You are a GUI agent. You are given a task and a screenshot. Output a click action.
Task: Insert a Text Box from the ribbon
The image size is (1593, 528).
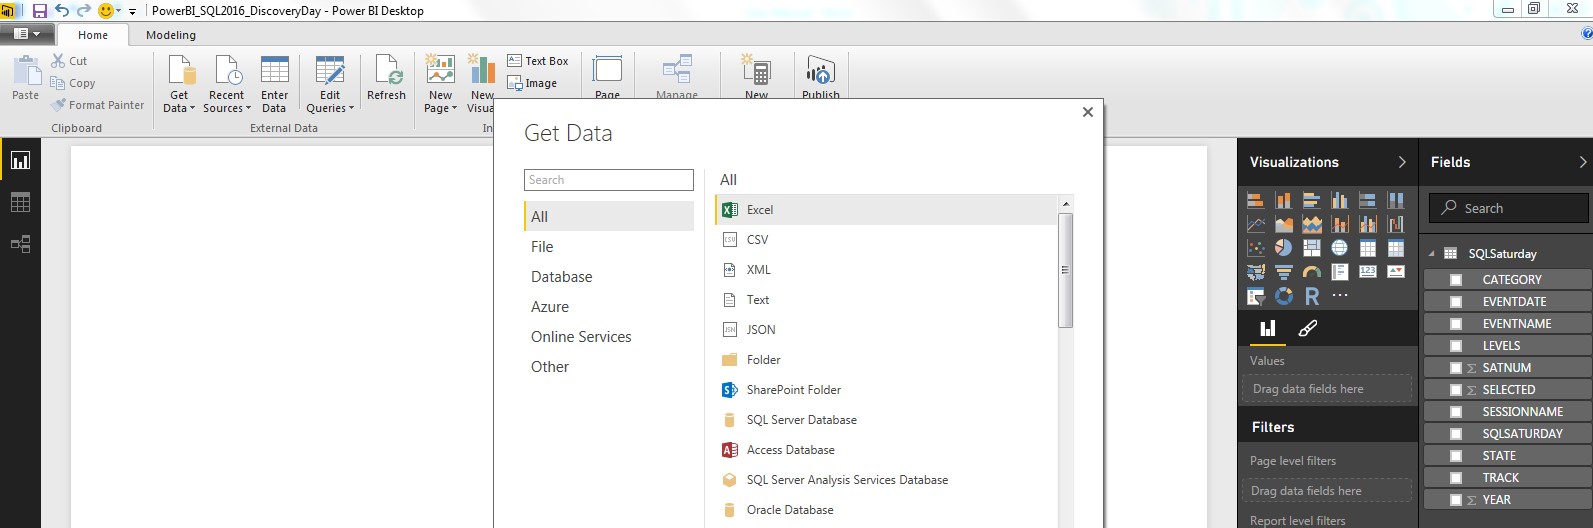(x=538, y=61)
